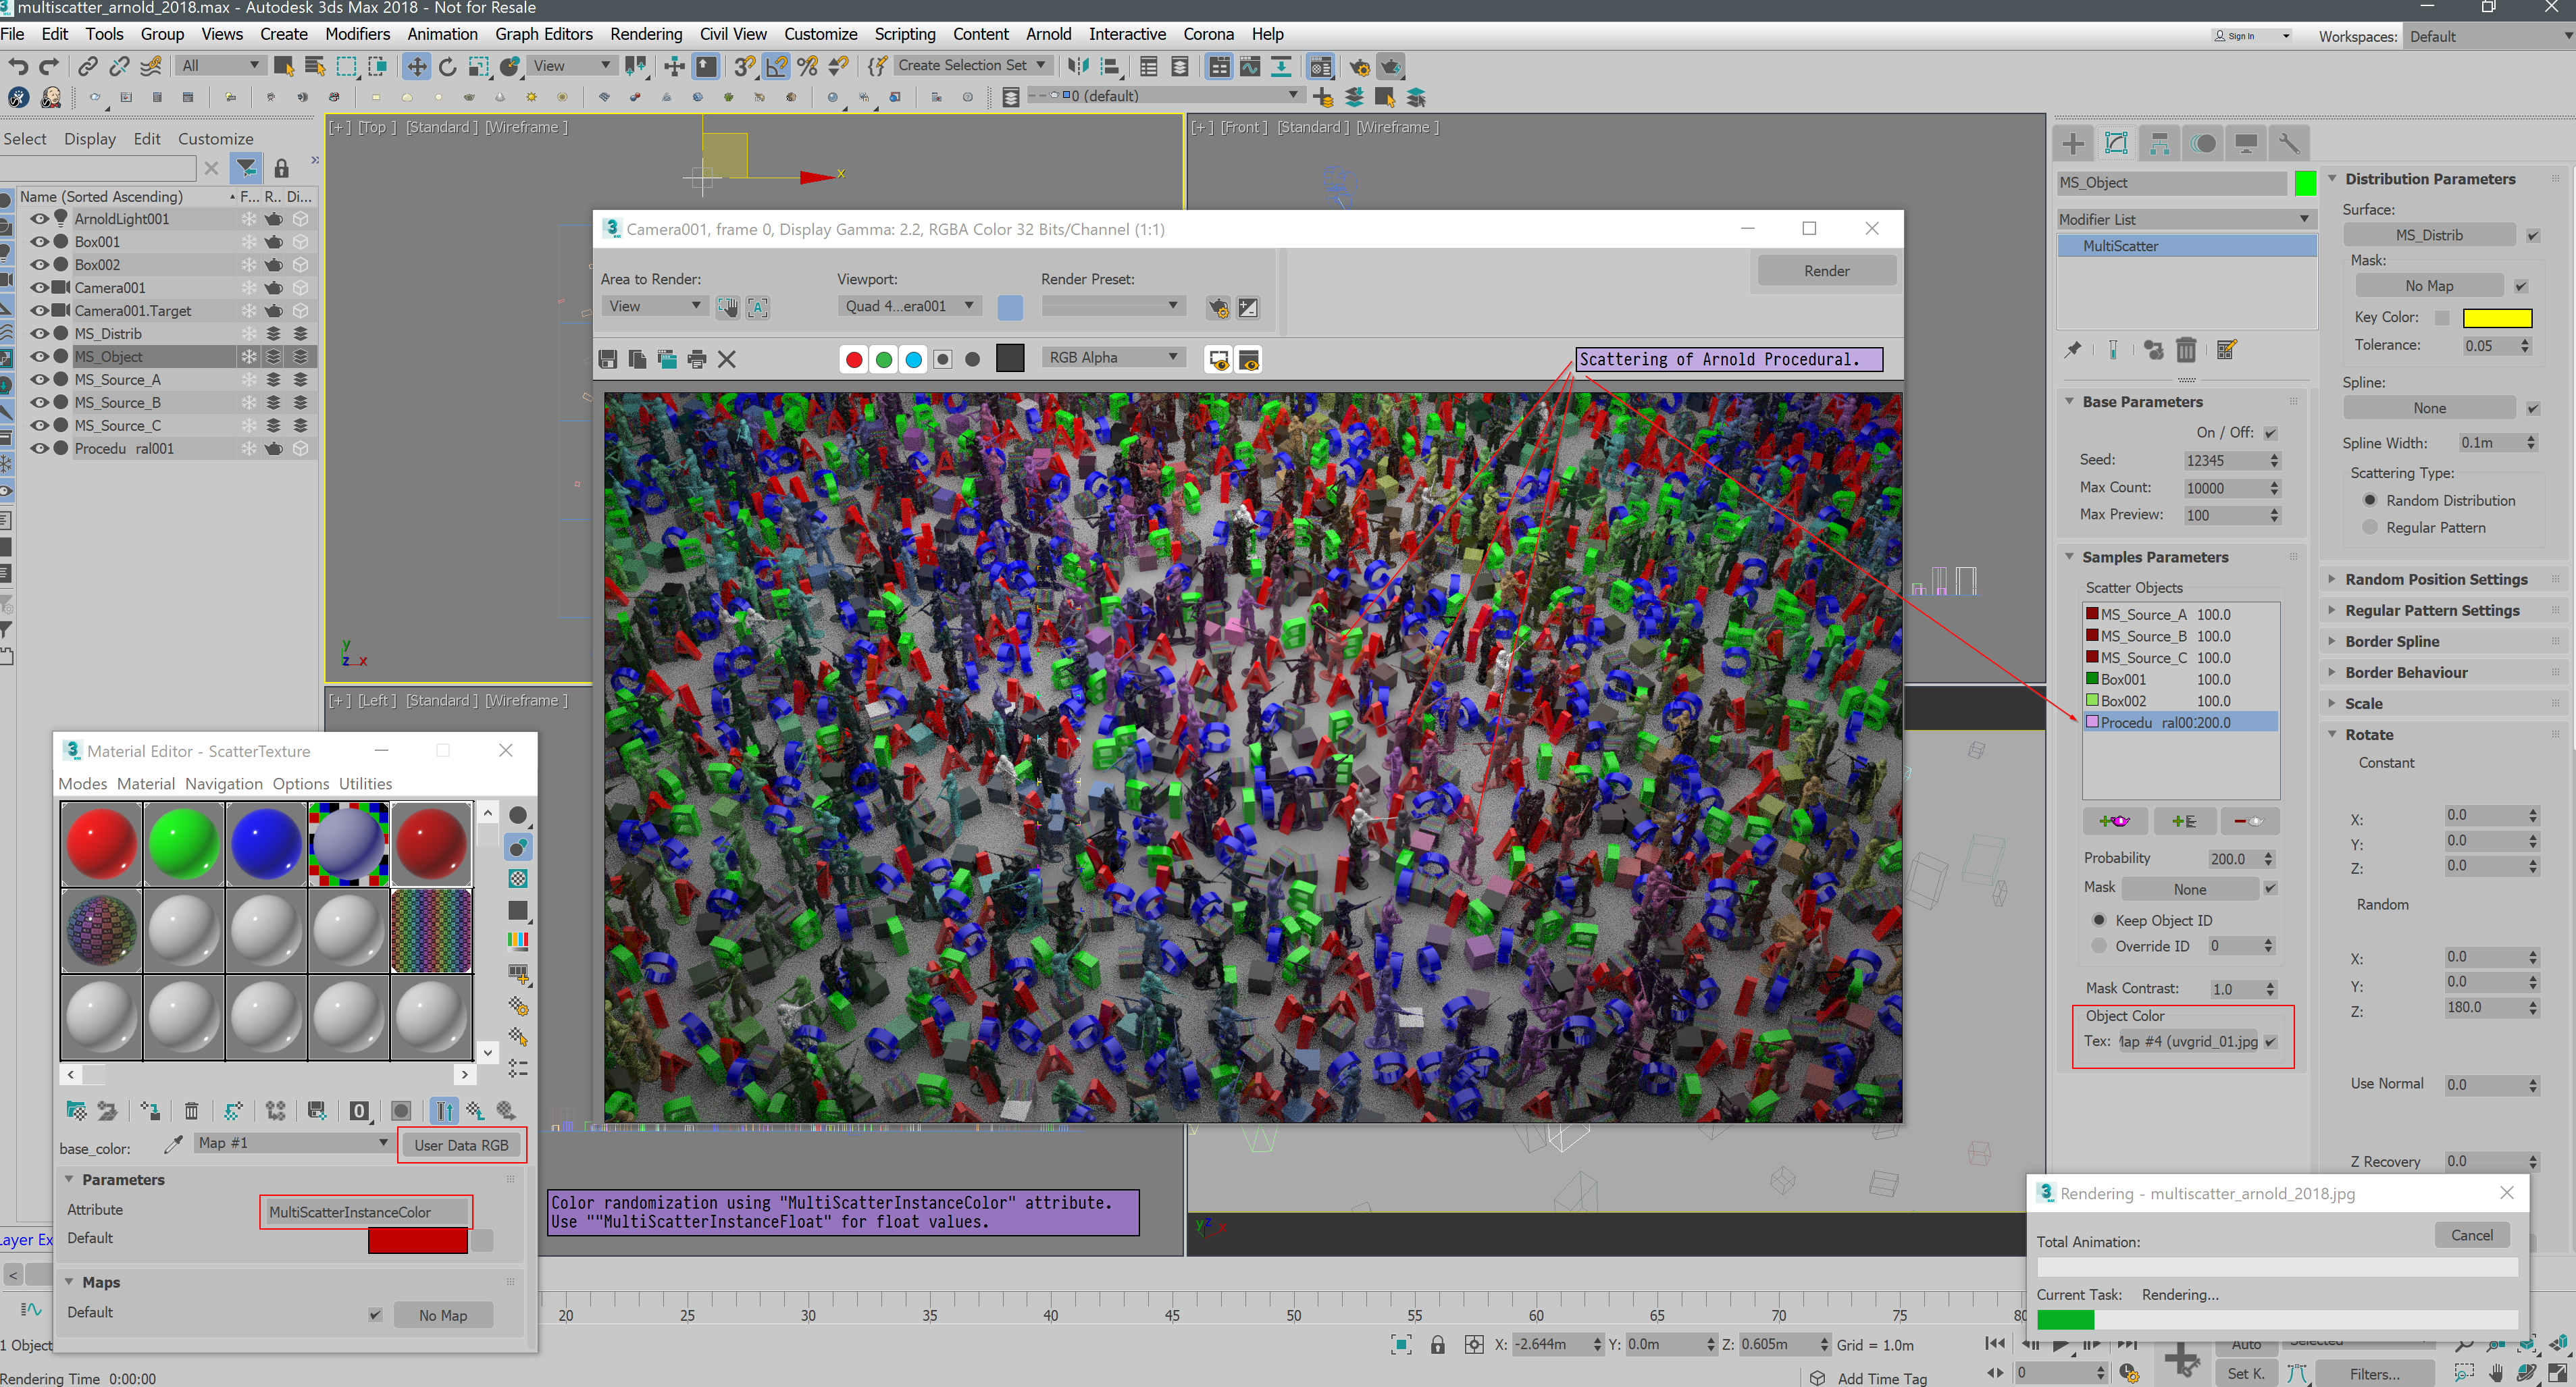Screen dimensions: 2576x1387
Task: Toggle the Default map checkbox in Maps rollout
Action: point(375,1315)
